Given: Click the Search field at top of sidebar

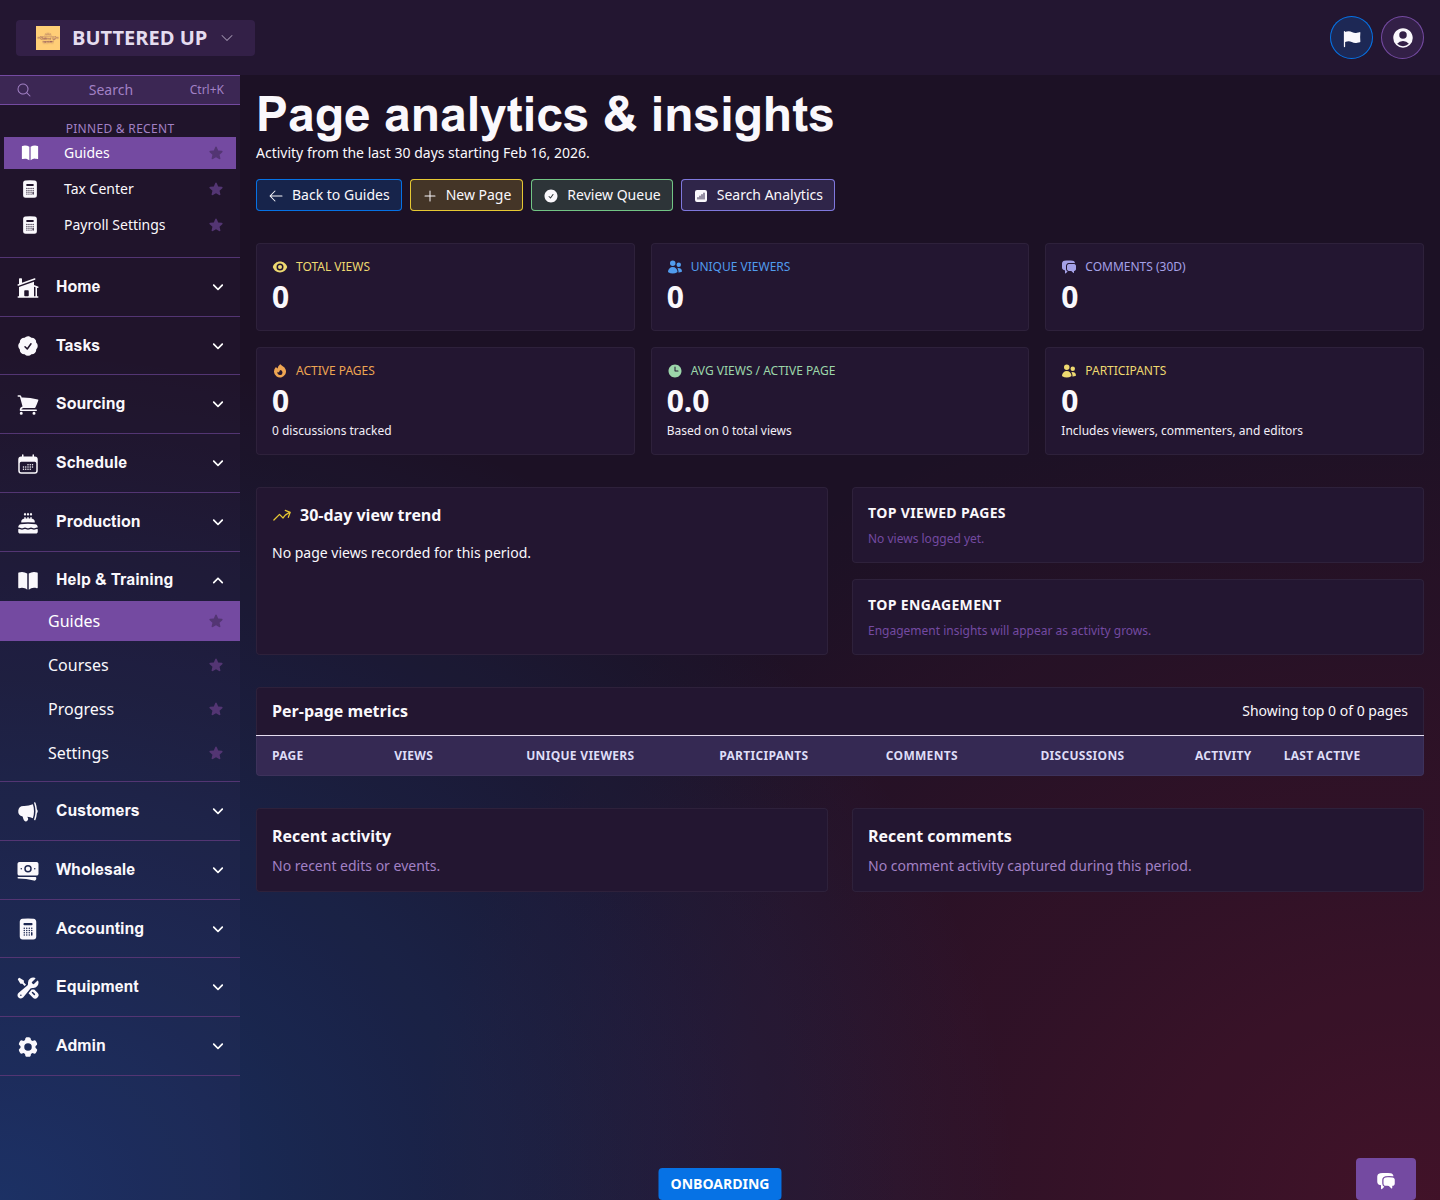Looking at the screenshot, I should click(x=110, y=89).
